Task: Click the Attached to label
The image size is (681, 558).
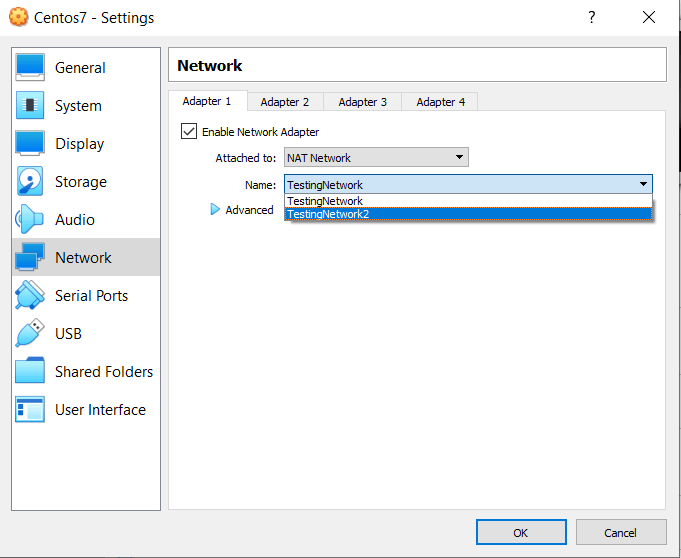Action: click(246, 158)
